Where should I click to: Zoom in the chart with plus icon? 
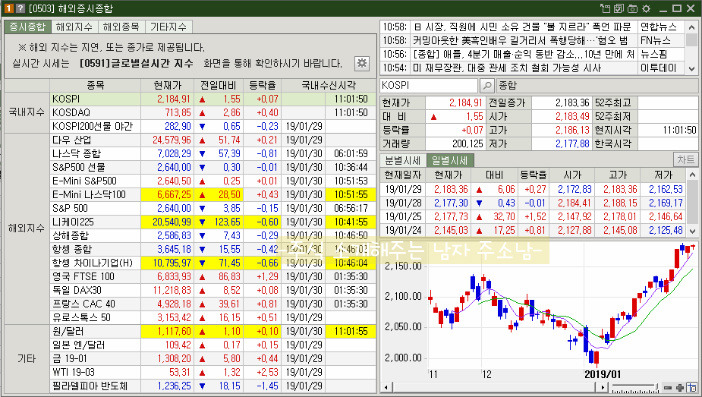[x=680, y=388]
